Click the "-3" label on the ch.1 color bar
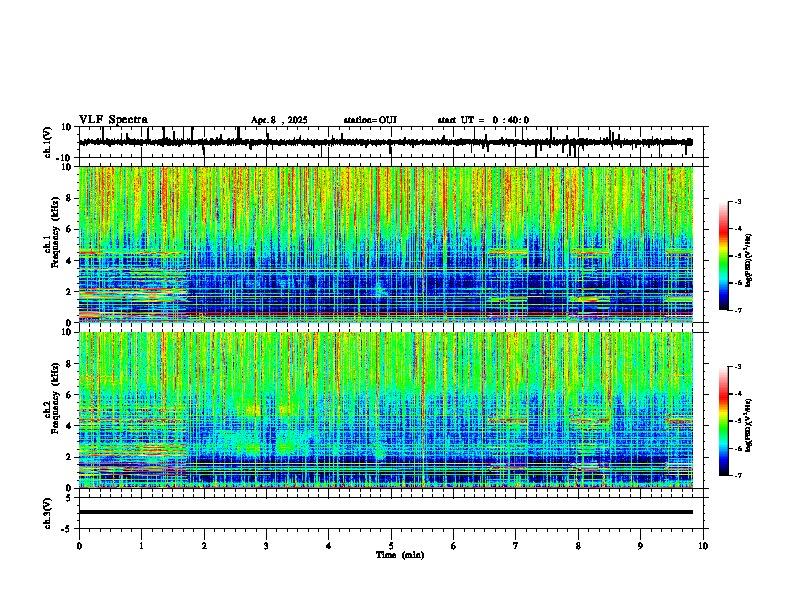 [x=737, y=201]
